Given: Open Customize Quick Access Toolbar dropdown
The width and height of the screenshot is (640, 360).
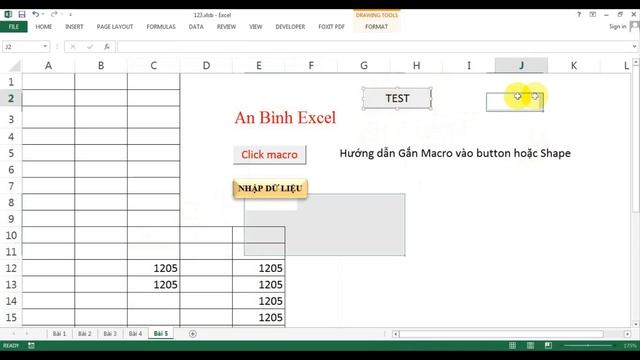Looking at the screenshot, I should click(x=70, y=15).
